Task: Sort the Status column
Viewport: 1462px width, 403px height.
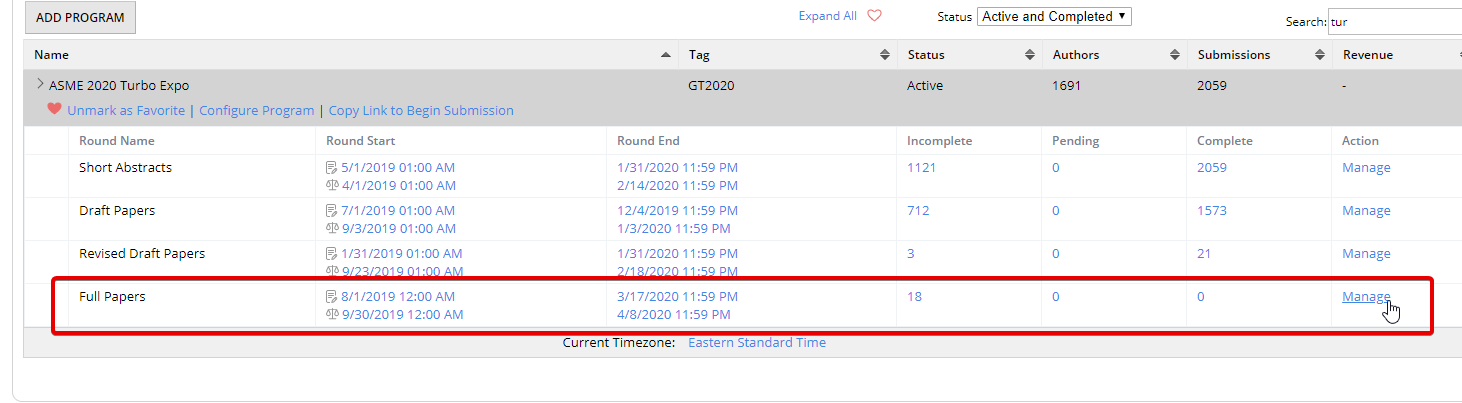Action: point(1030,55)
